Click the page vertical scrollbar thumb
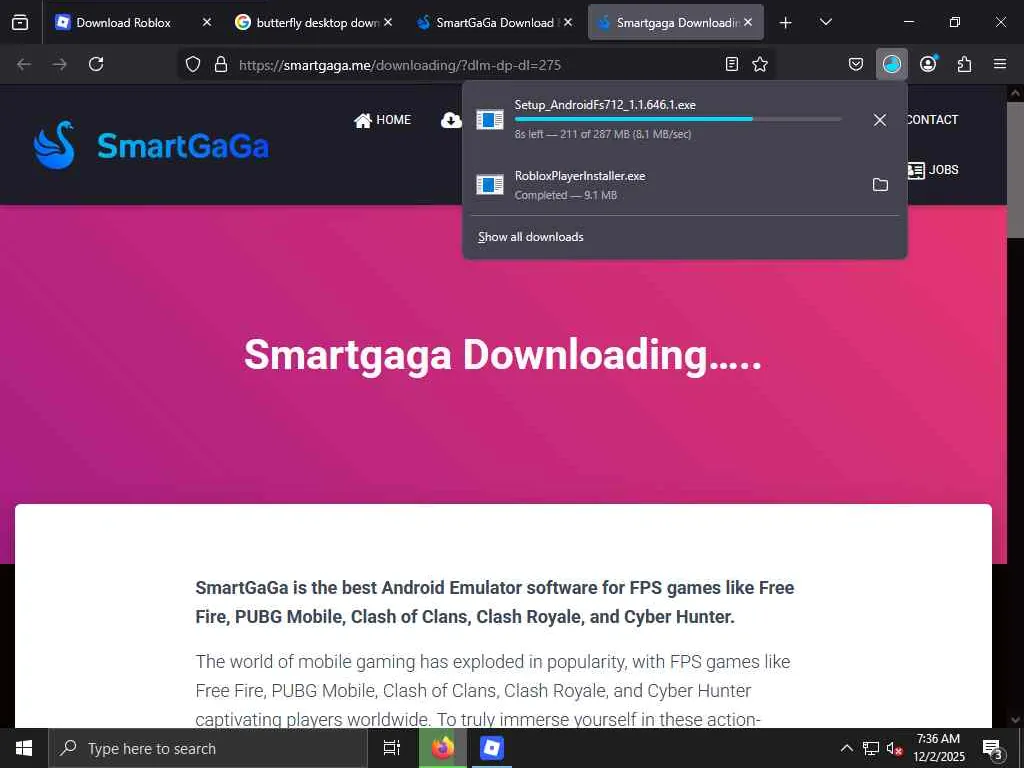Screen dimensions: 1024x768 [x=1015, y=170]
